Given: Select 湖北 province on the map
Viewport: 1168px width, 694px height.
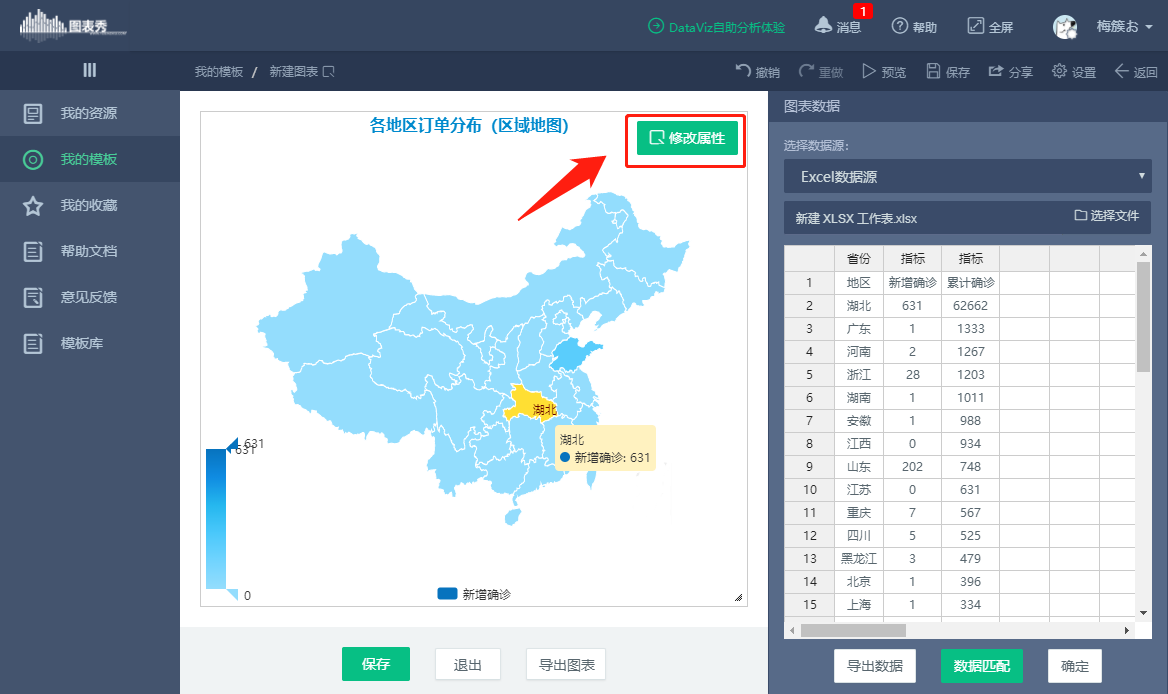Looking at the screenshot, I should 530,404.
